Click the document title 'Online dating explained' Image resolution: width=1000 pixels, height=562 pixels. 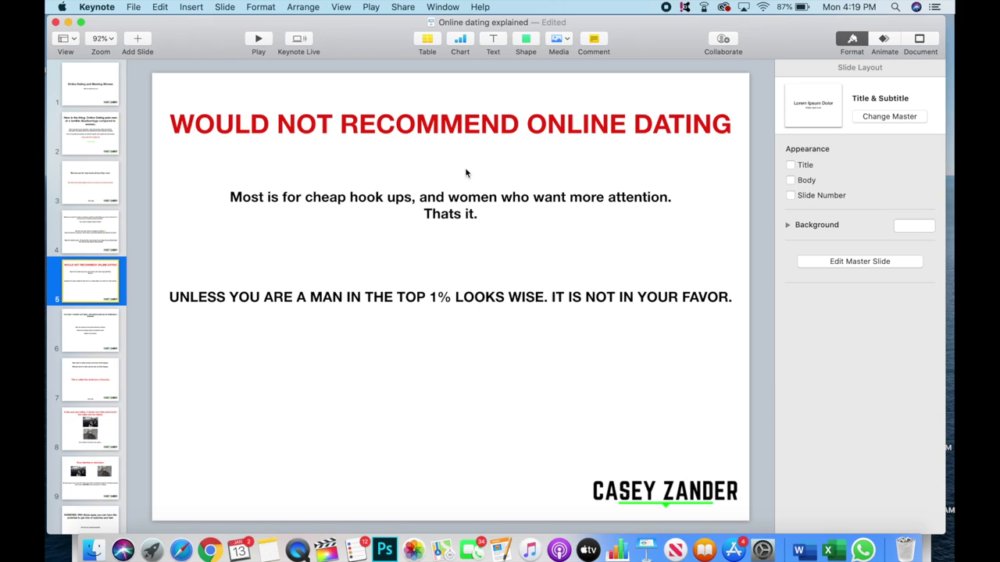[483, 22]
